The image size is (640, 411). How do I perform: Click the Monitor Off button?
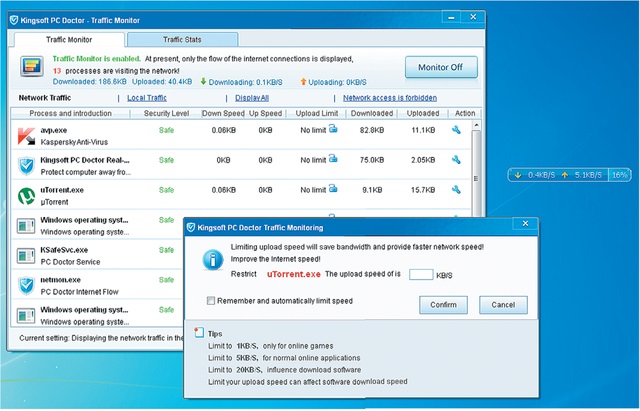click(441, 67)
